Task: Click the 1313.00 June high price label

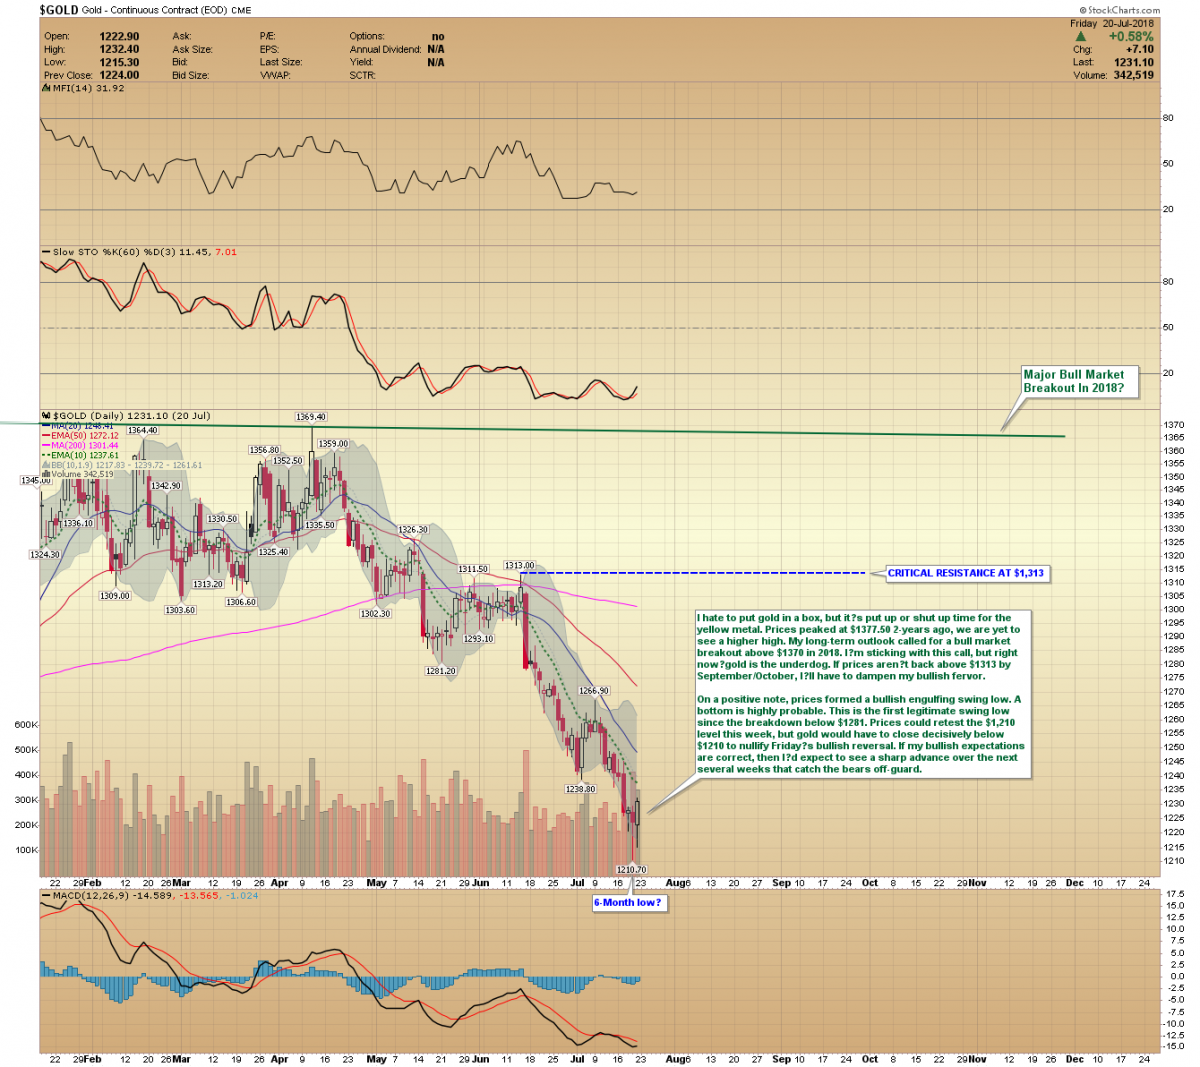Action: (x=519, y=565)
